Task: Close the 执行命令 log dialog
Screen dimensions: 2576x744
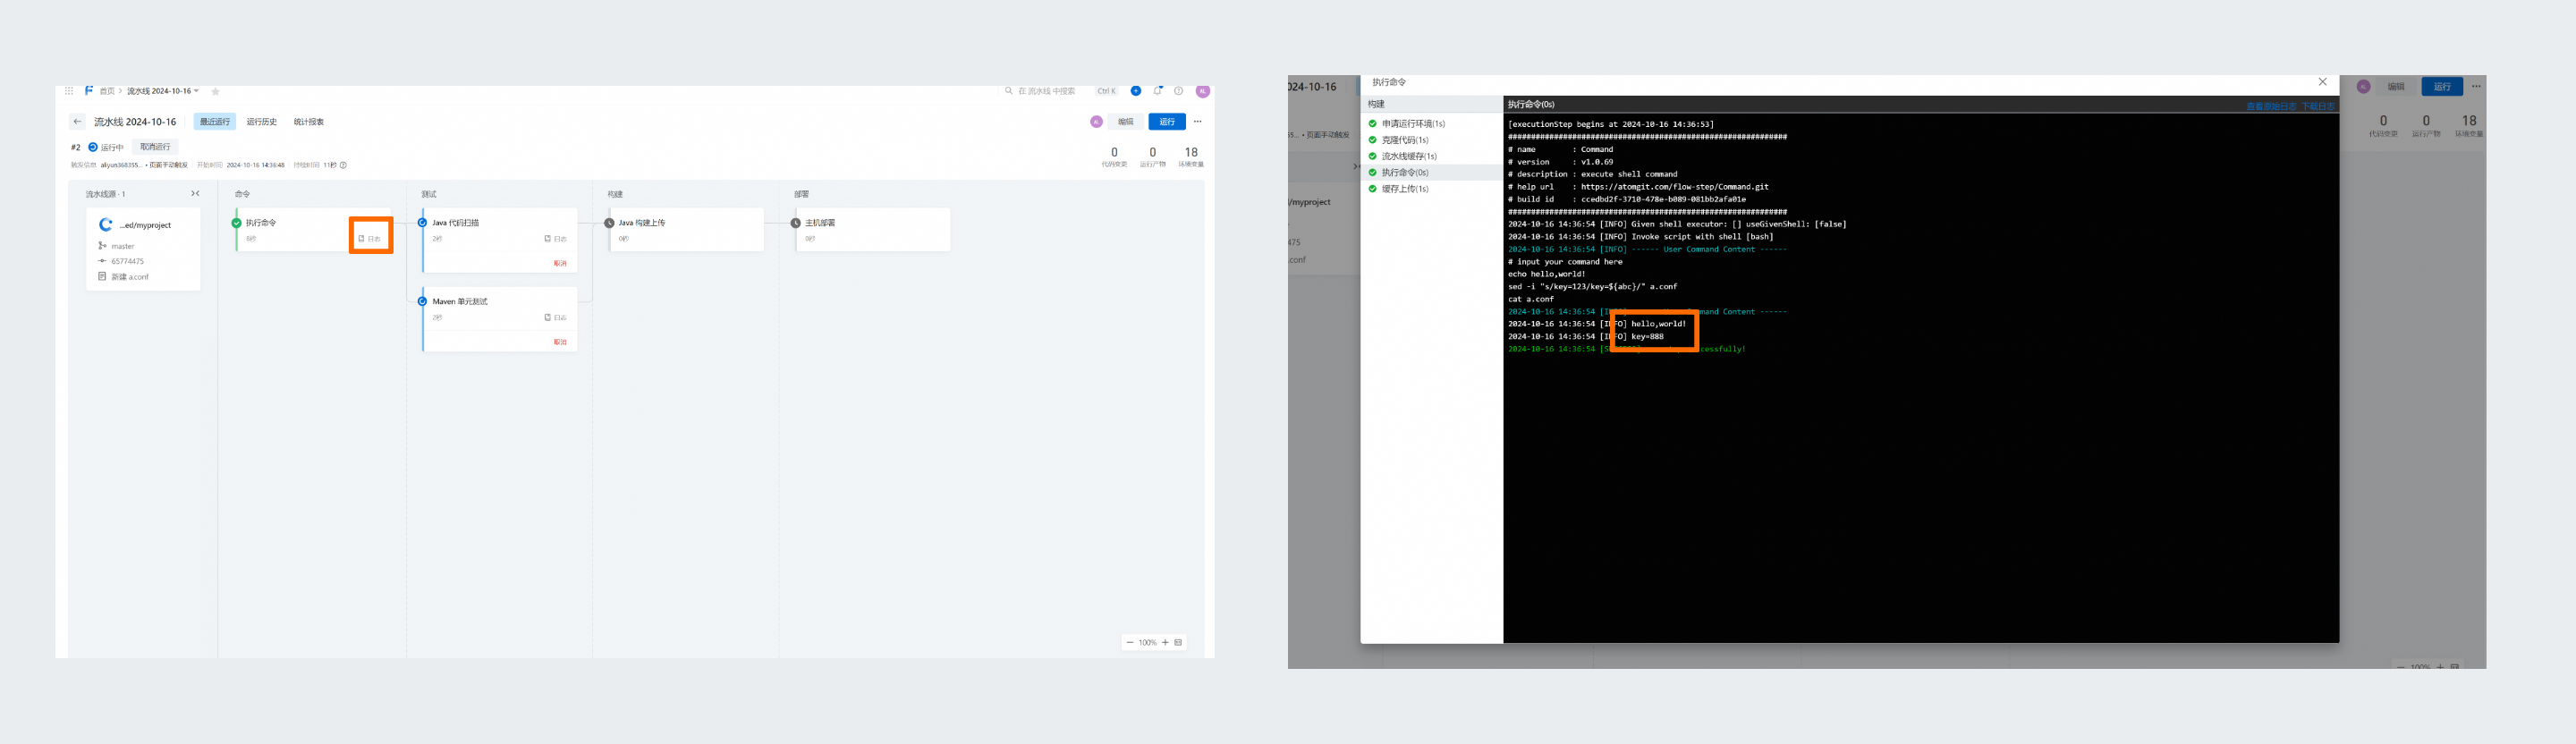Action: (2322, 82)
